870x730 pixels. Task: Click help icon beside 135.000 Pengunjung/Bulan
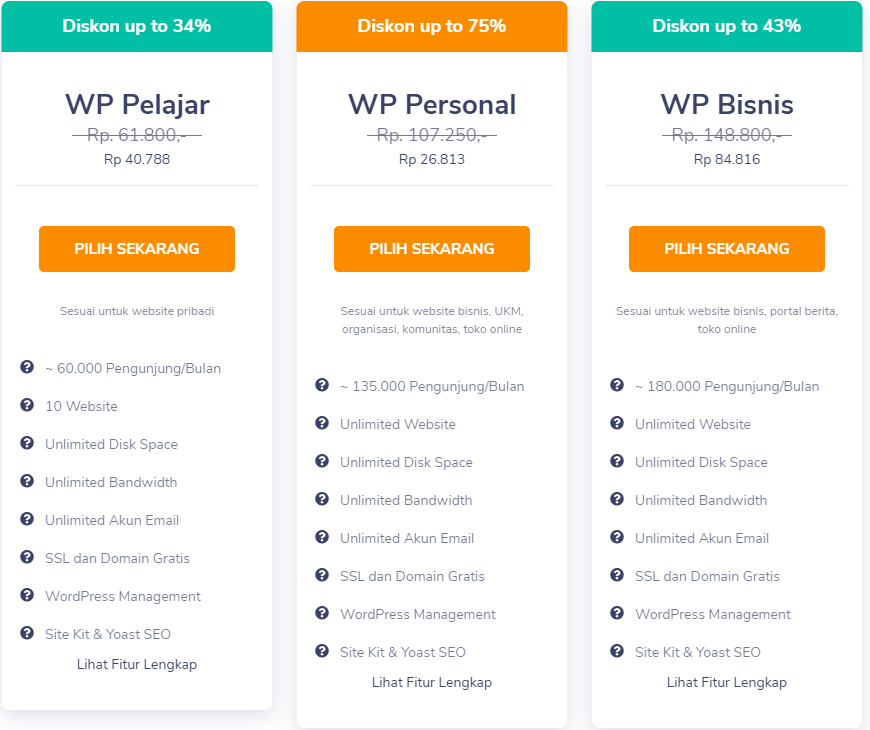point(322,385)
